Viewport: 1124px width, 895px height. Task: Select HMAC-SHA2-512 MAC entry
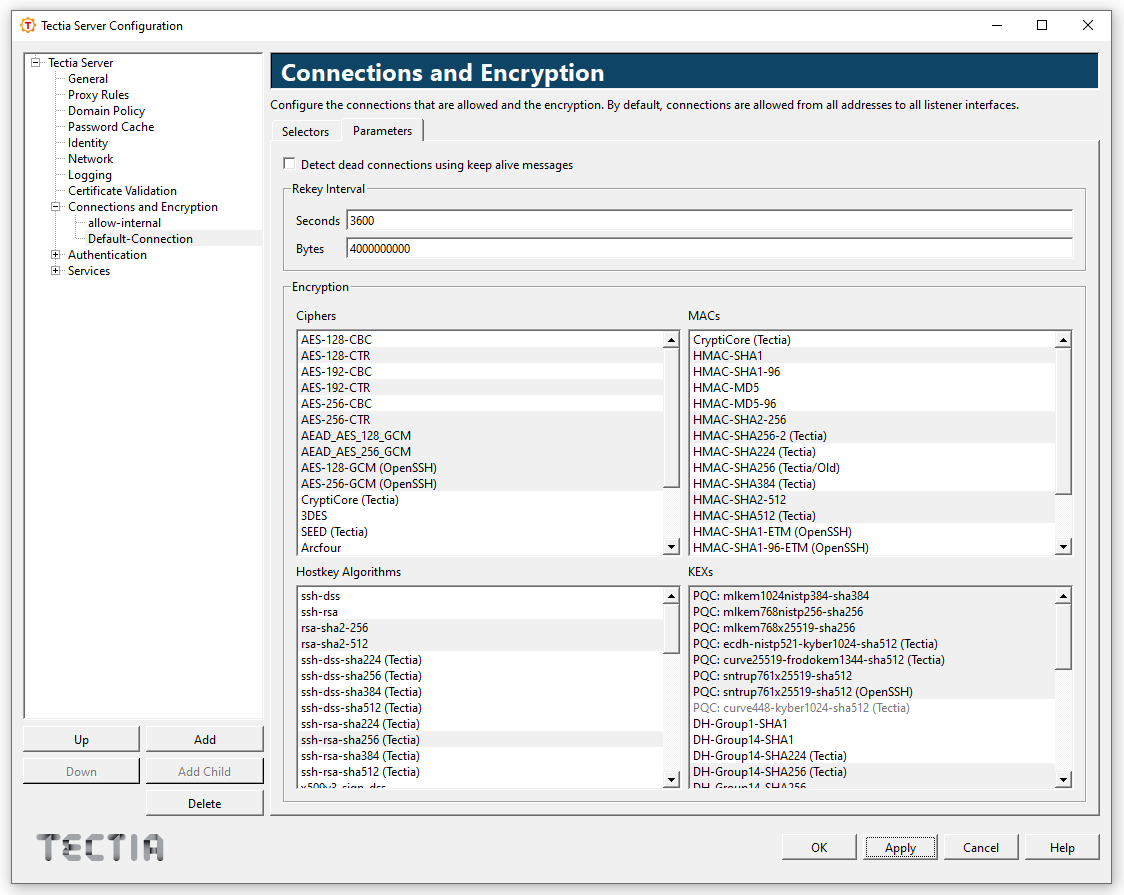[872, 499]
